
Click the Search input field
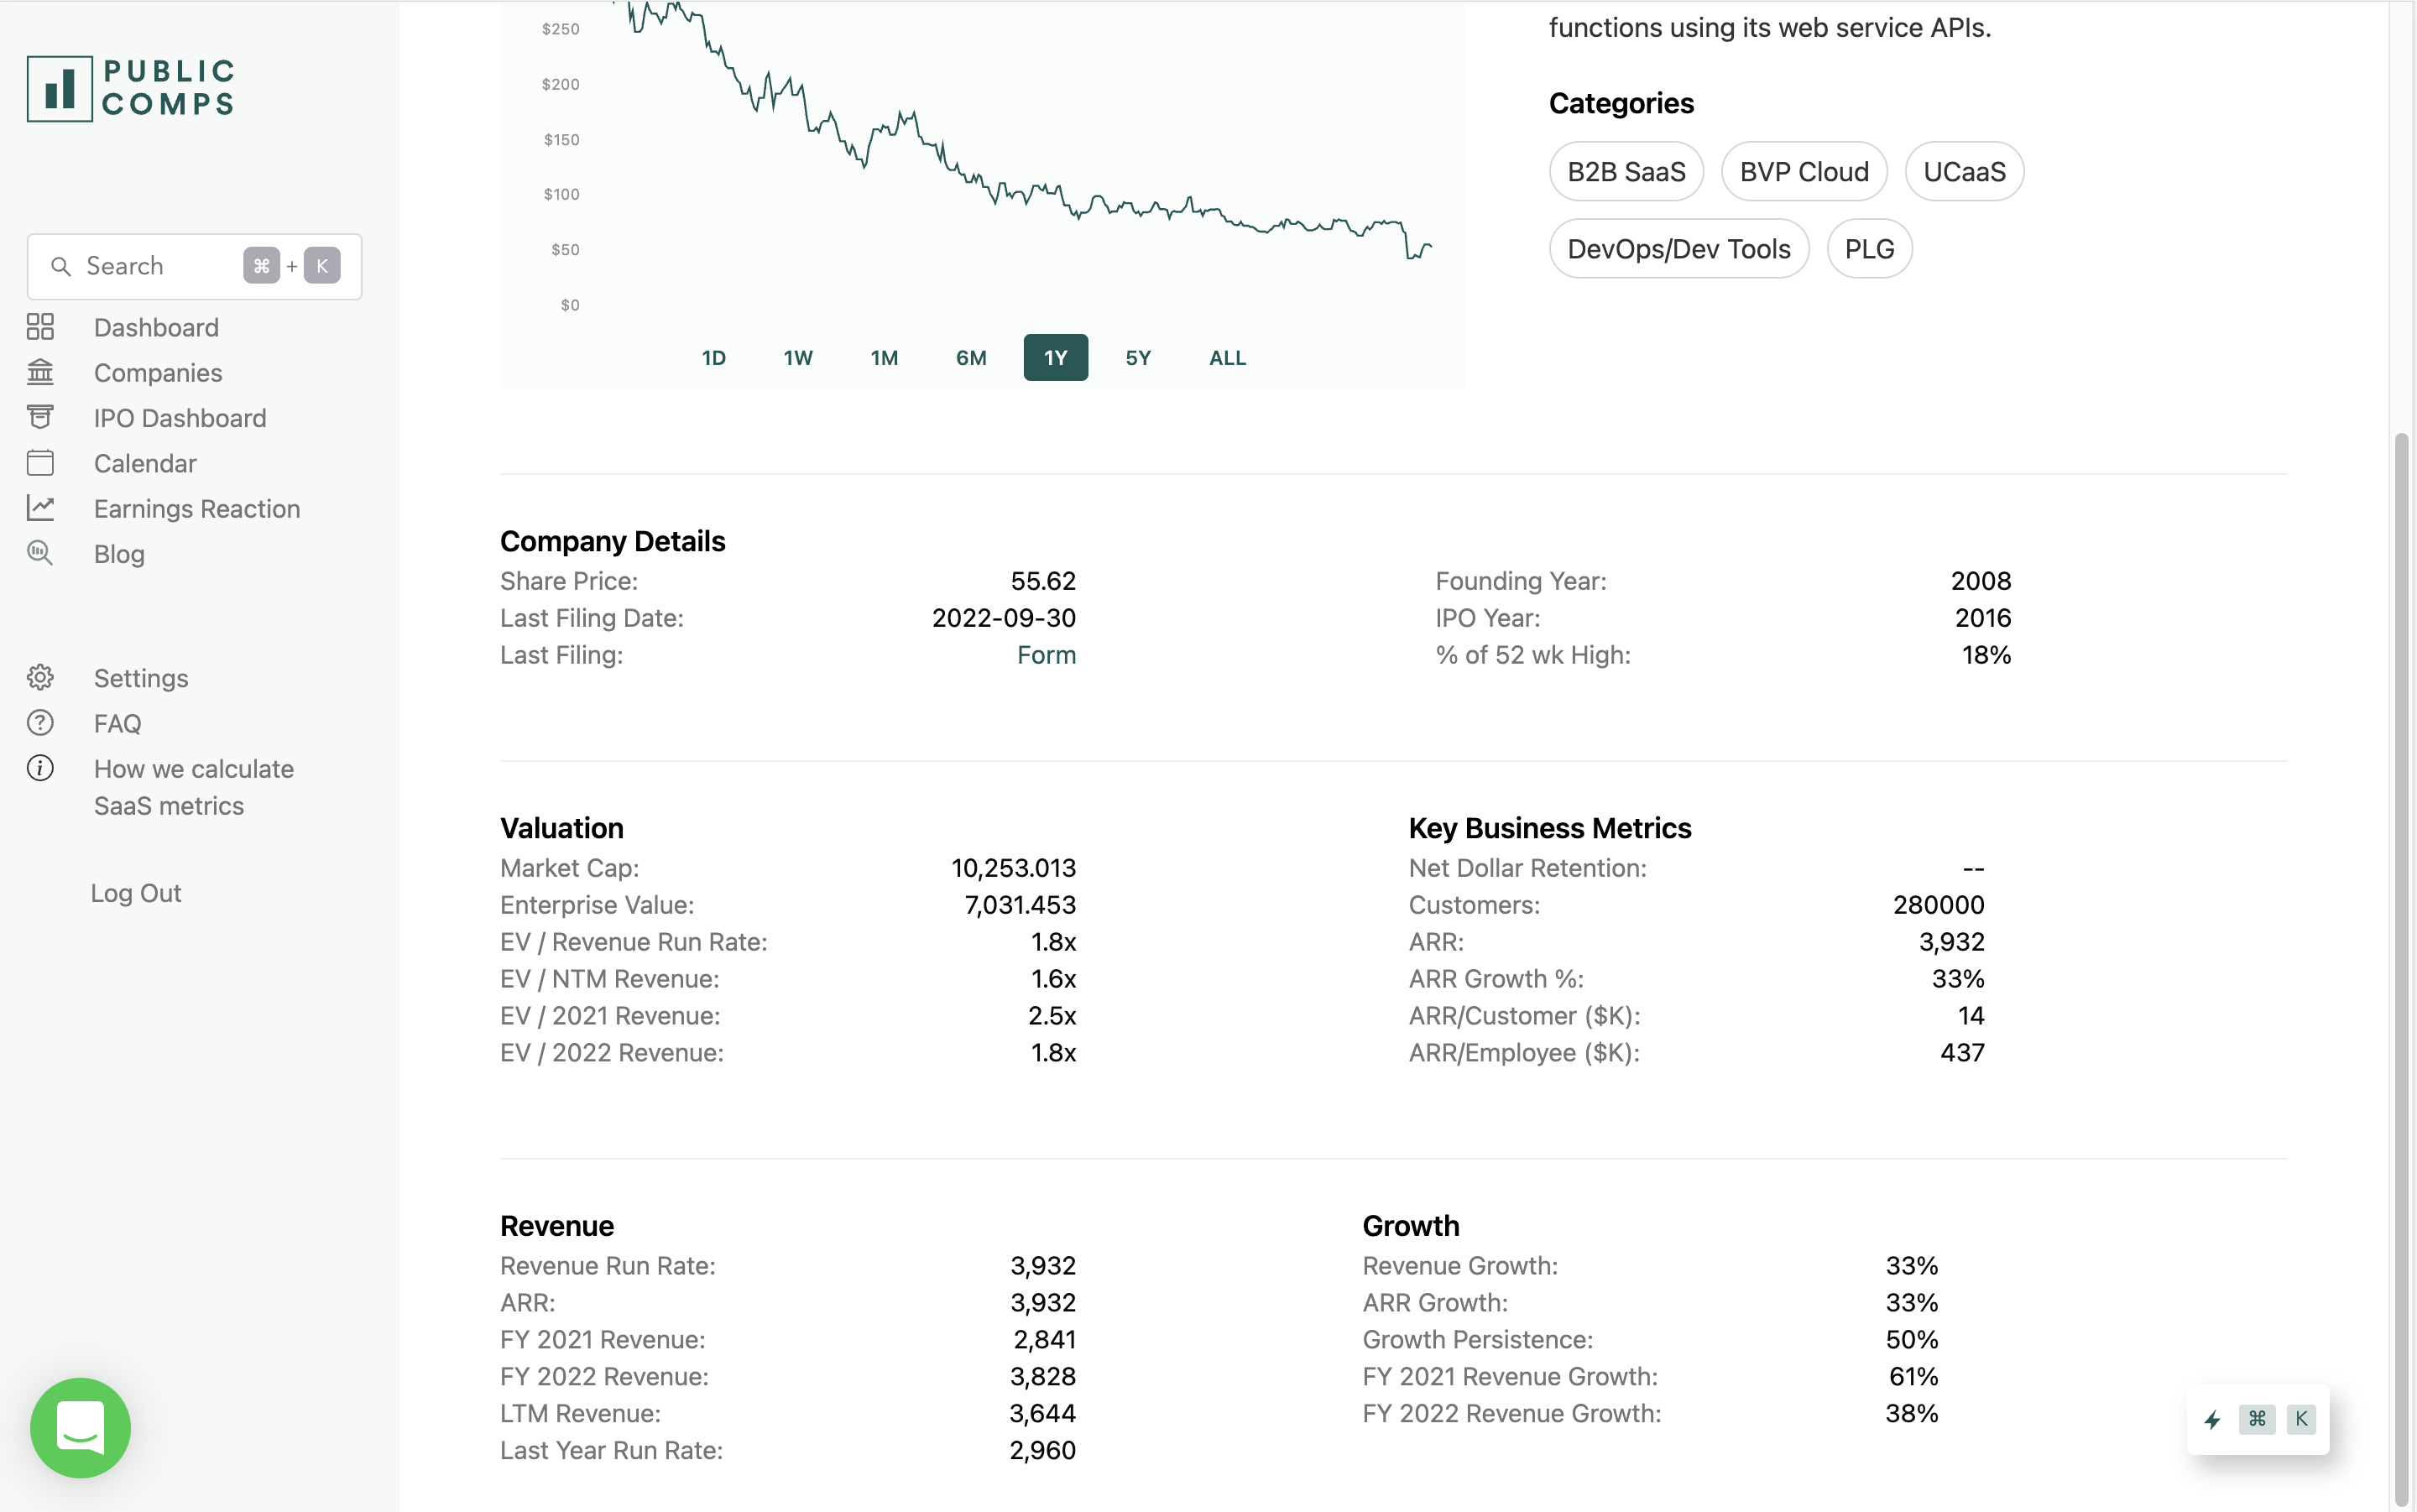[150, 266]
